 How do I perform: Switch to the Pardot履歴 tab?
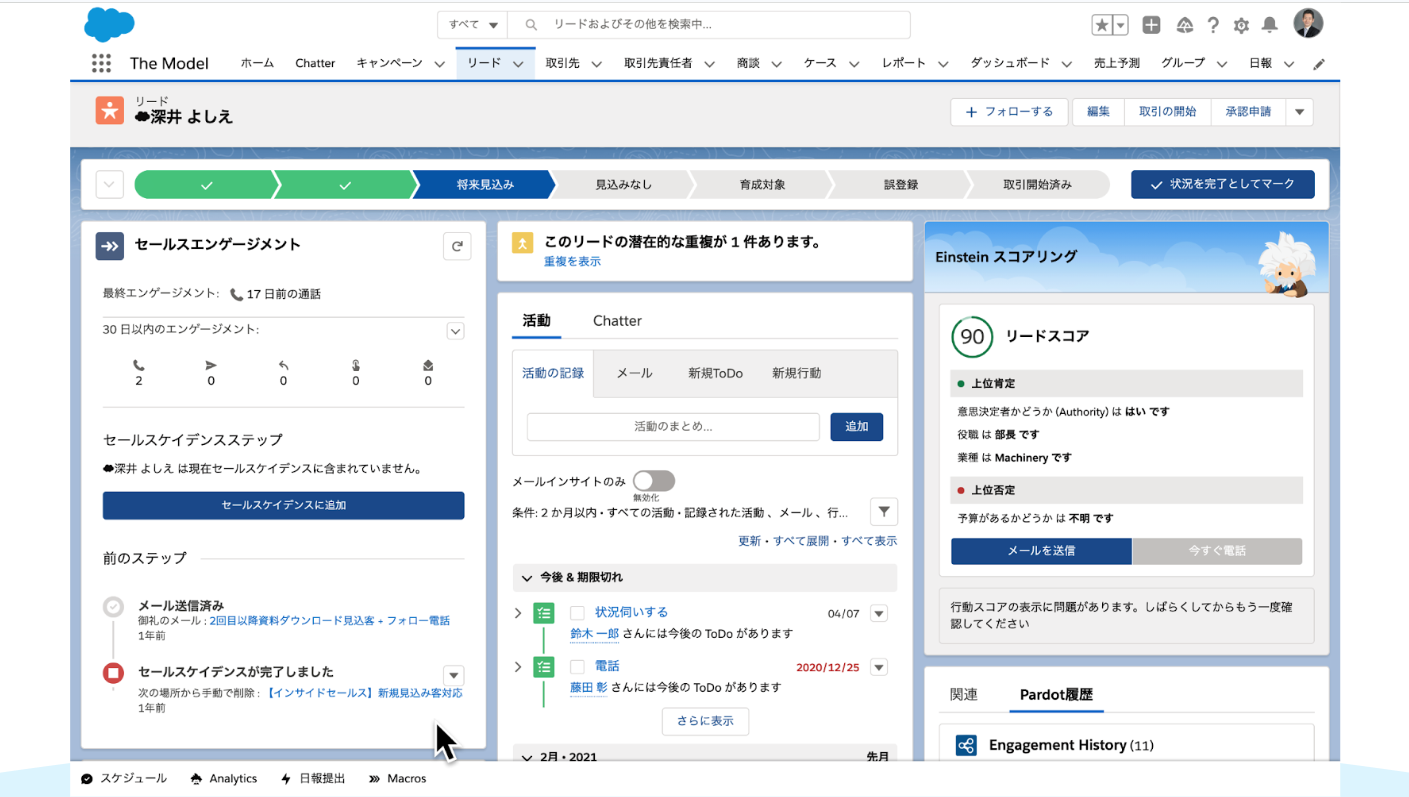point(1056,694)
